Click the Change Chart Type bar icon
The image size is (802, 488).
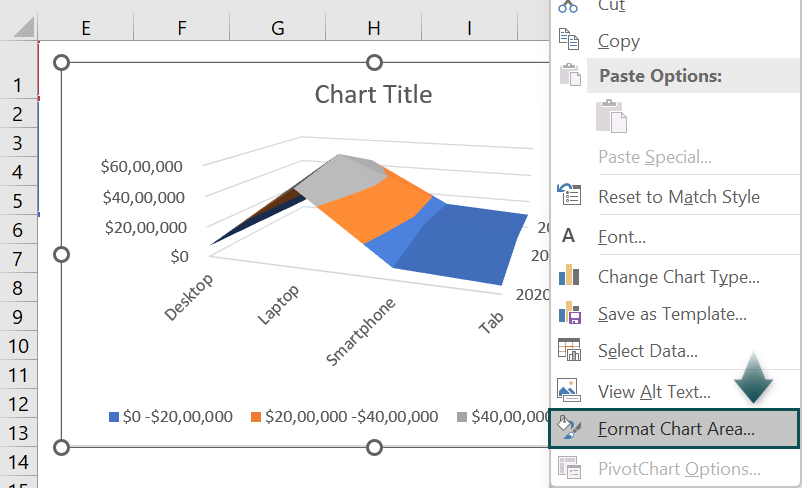click(x=569, y=275)
